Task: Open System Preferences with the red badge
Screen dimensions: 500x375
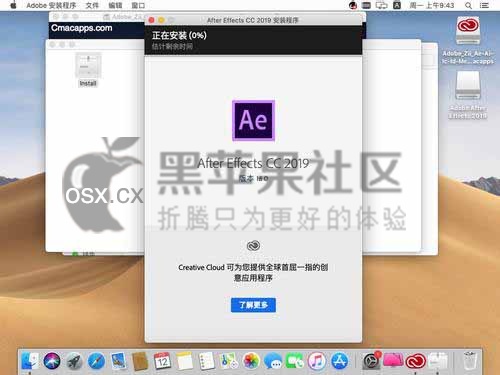Action: tap(371, 360)
